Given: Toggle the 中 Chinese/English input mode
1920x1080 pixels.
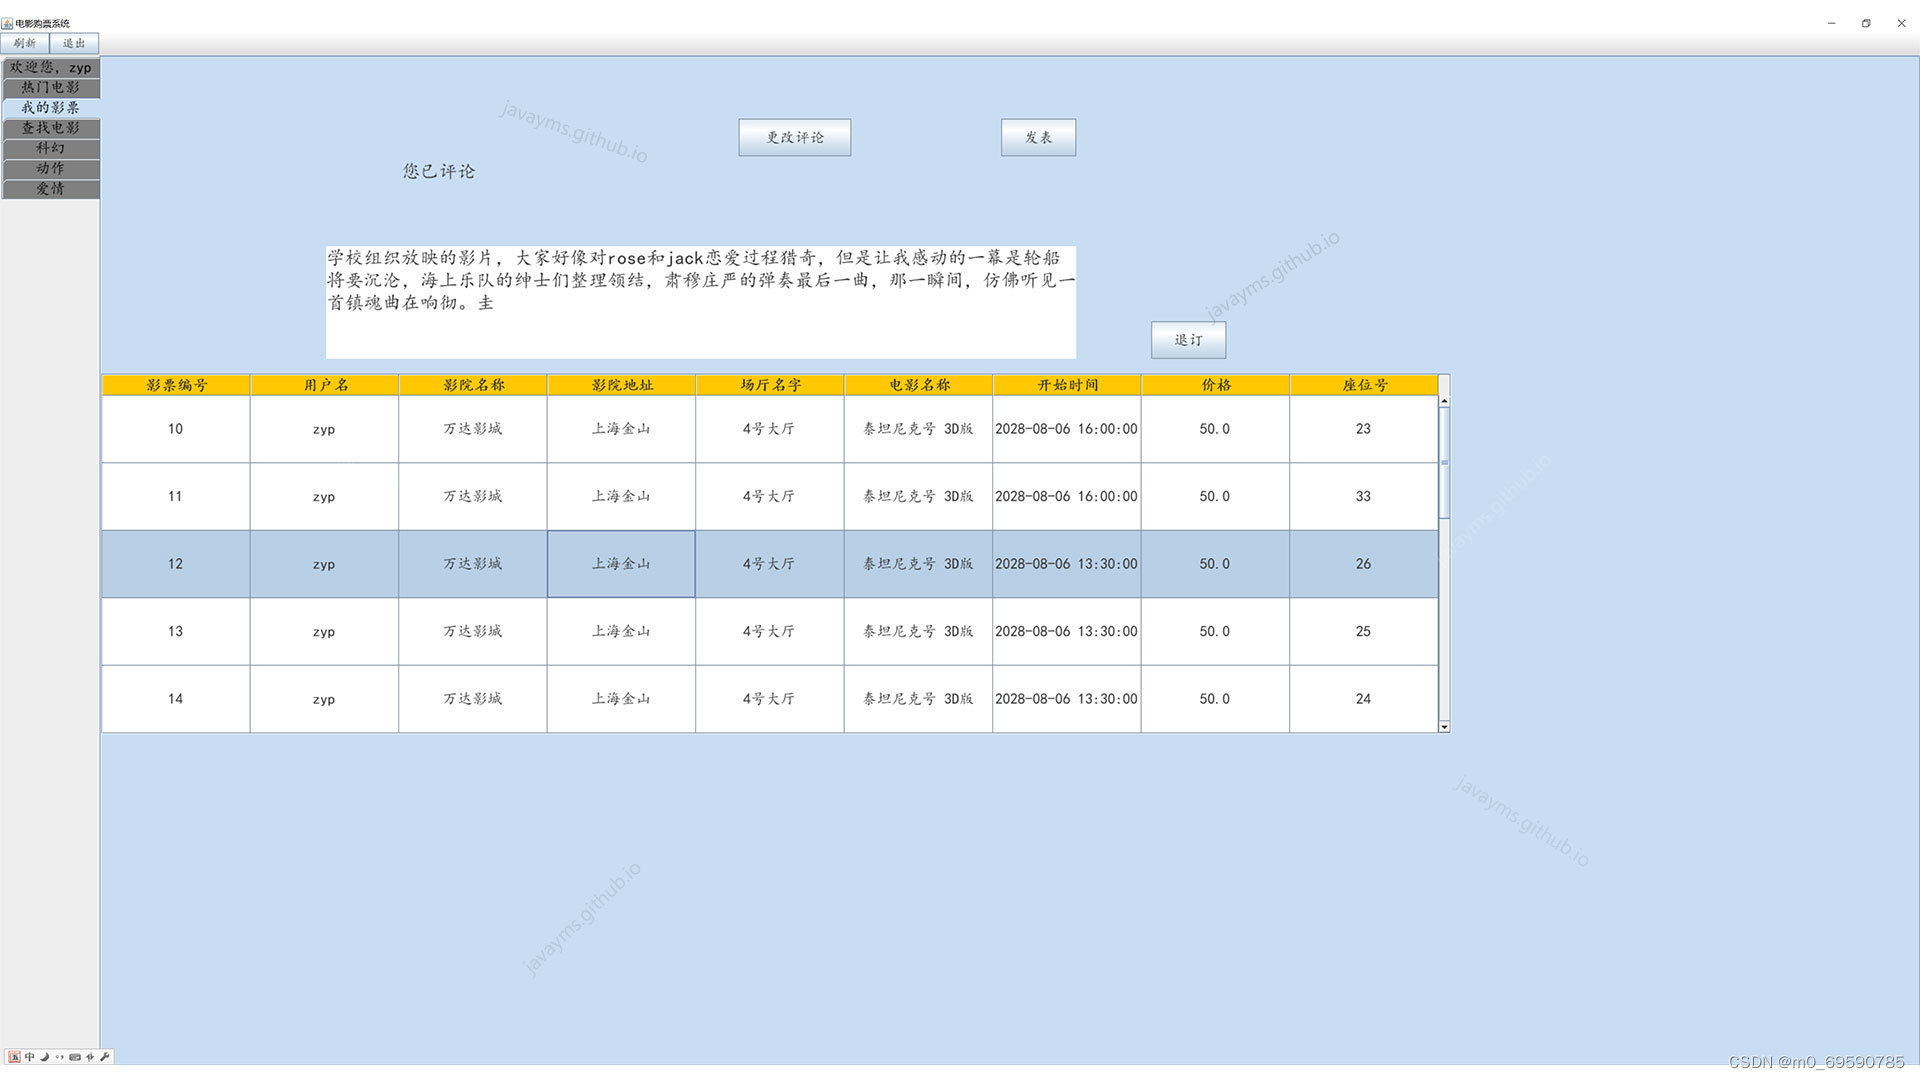Looking at the screenshot, I should pyautogui.click(x=29, y=1056).
